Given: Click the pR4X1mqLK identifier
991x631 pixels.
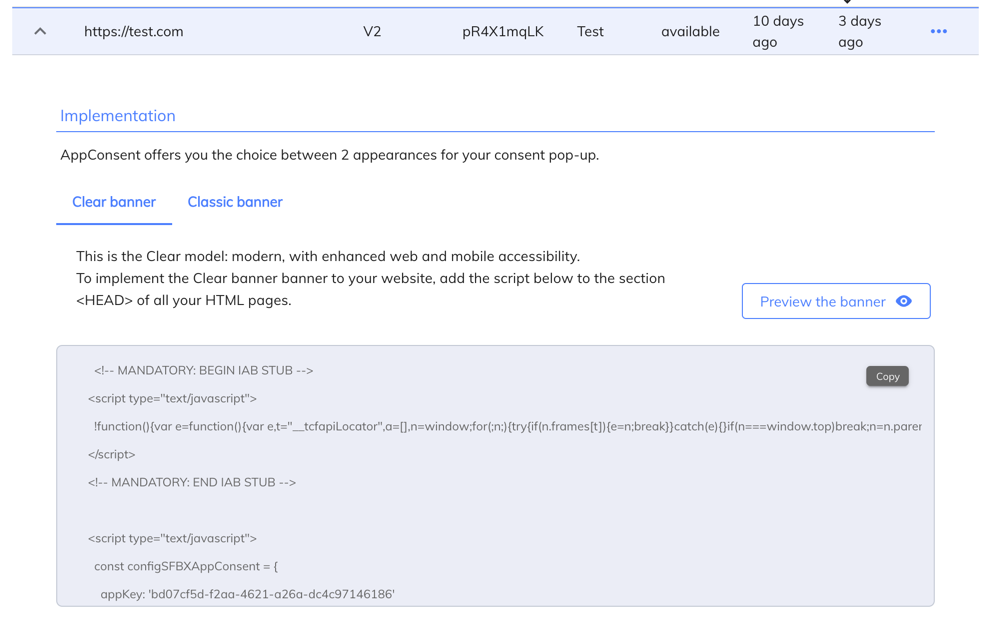Looking at the screenshot, I should coord(503,31).
